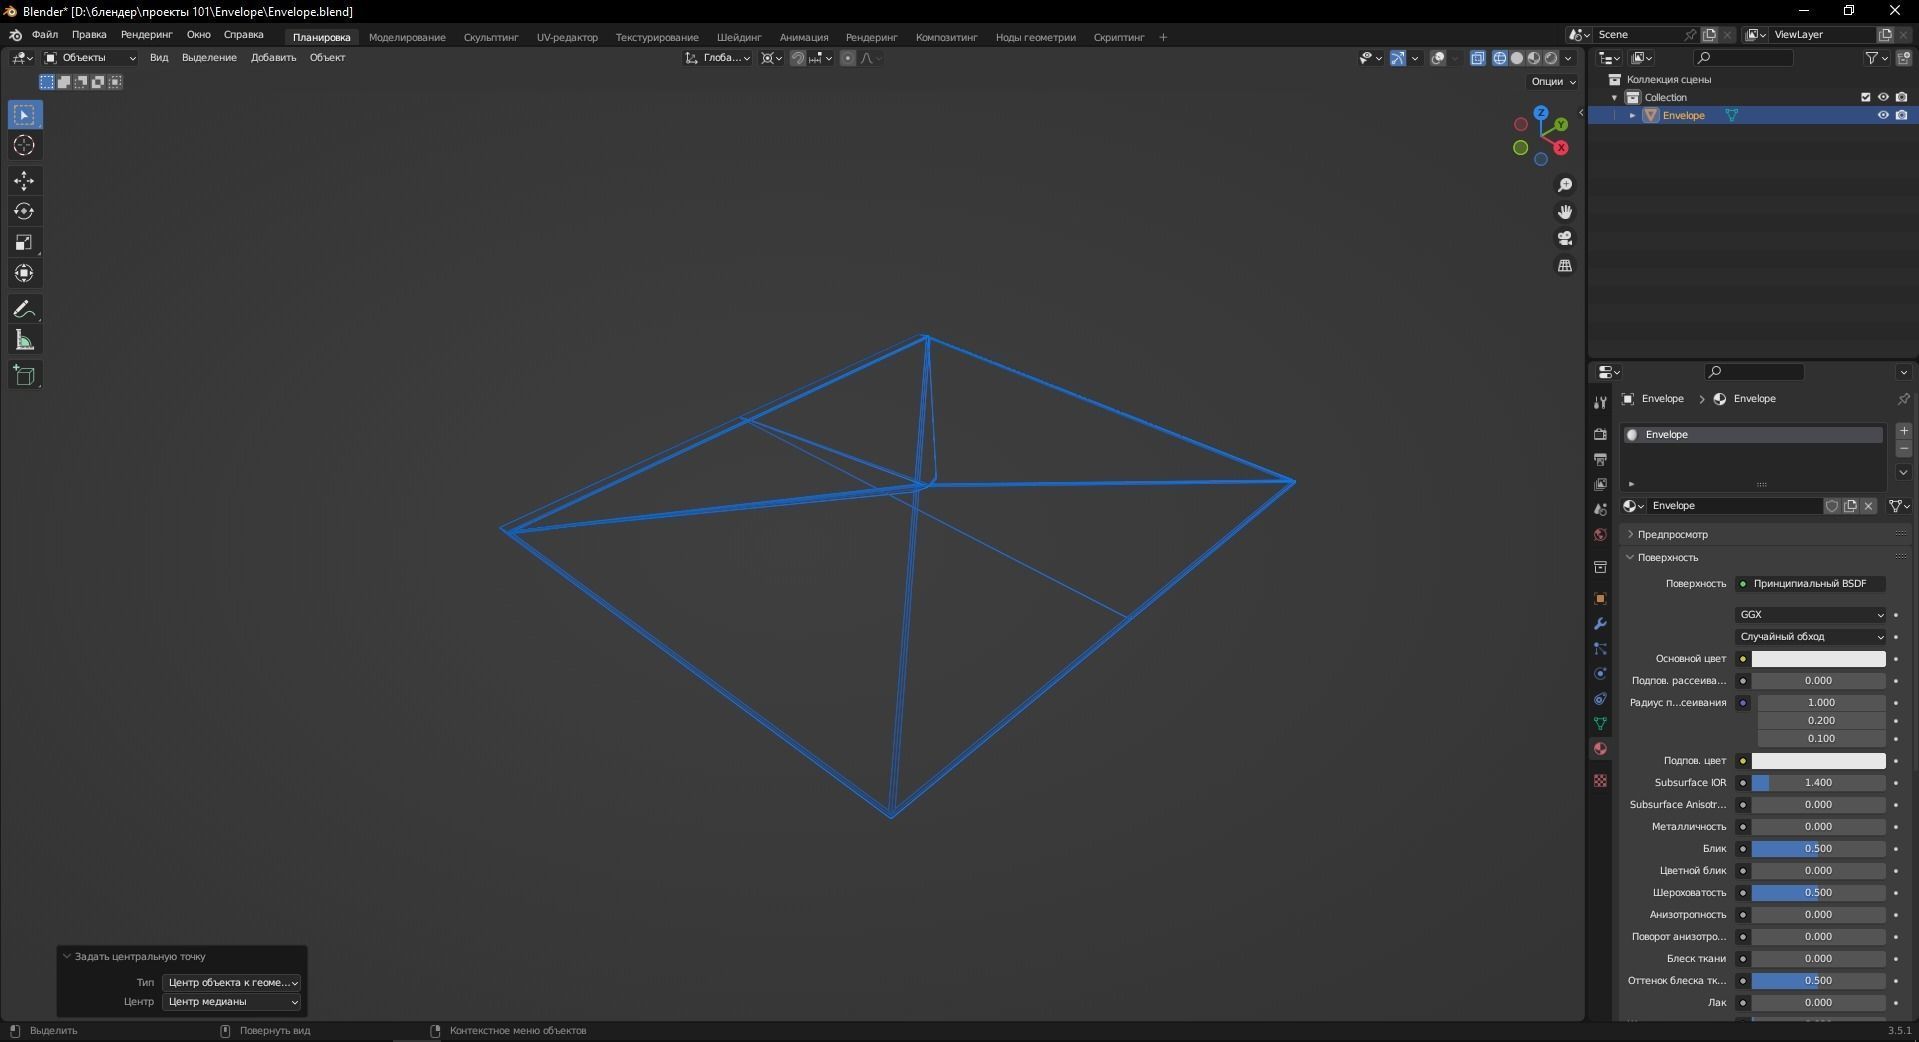Open the Output properties tab
Viewport: 1919px width, 1042px height.
point(1600,459)
